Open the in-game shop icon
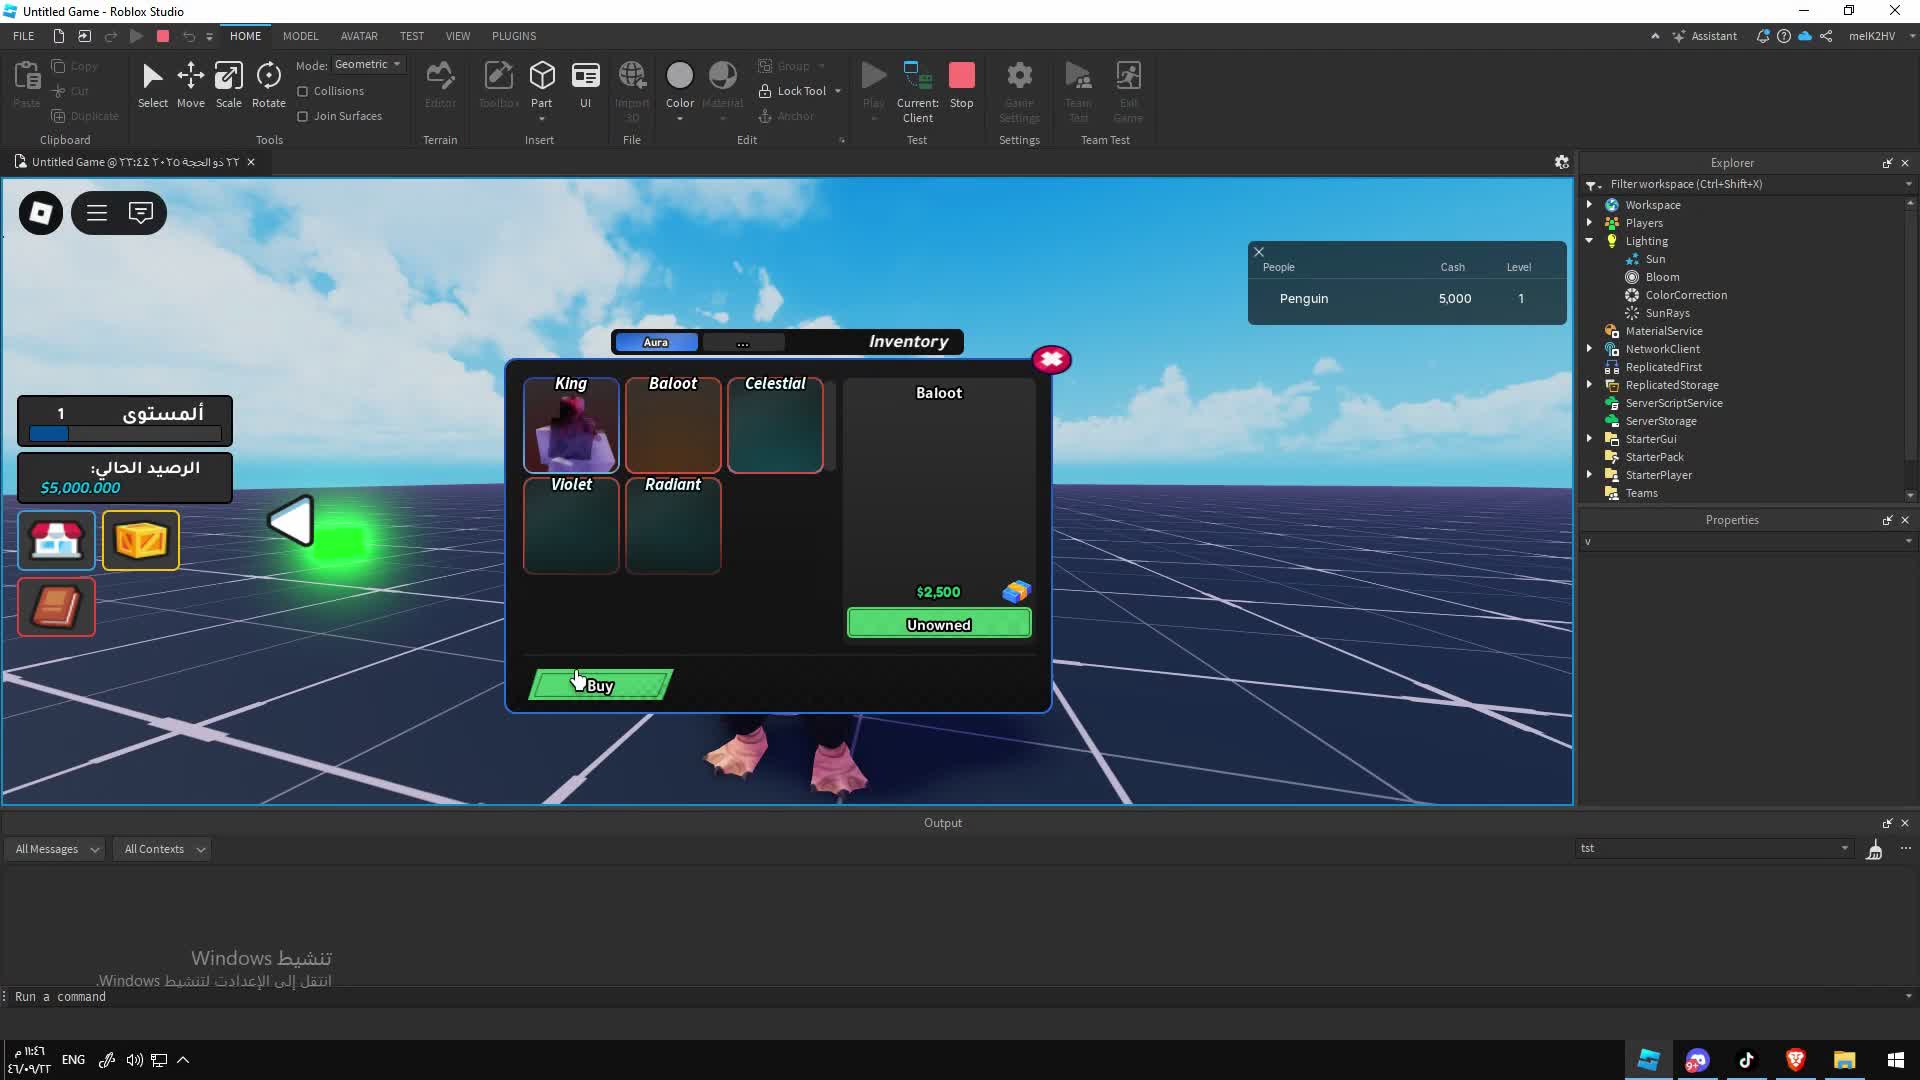This screenshot has width=1920, height=1080. point(56,541)
